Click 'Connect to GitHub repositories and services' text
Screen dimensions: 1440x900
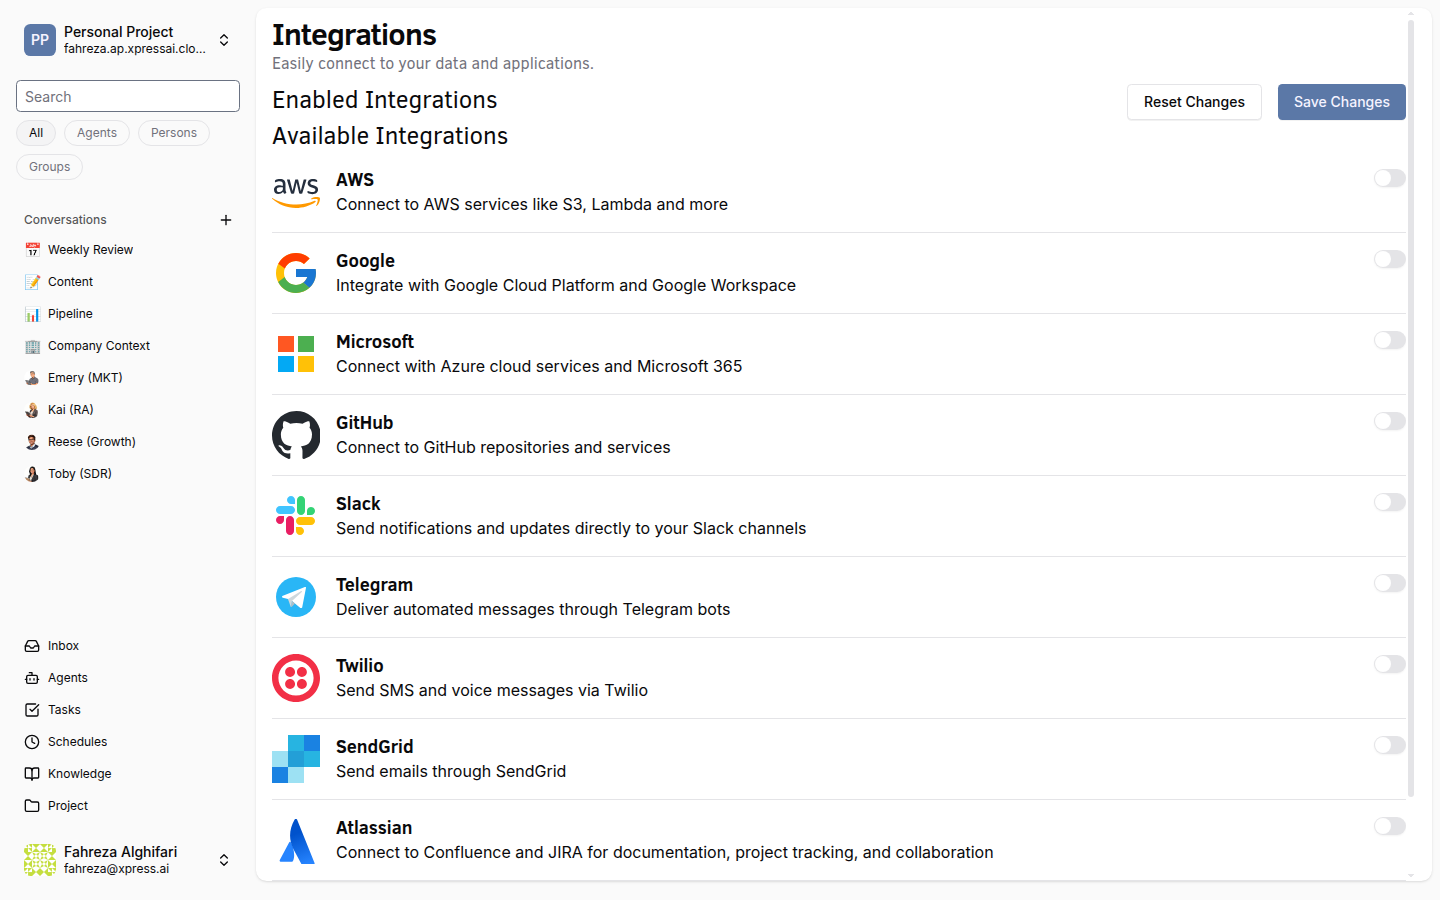(503, 448)
